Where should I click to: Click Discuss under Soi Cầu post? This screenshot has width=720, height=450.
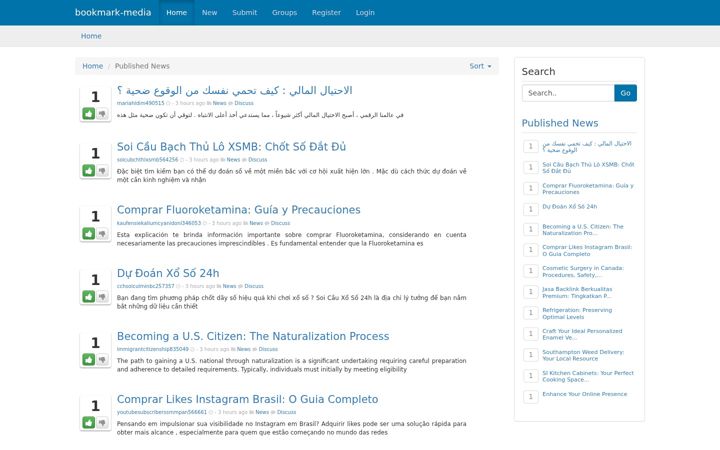(x=258, y=160)
